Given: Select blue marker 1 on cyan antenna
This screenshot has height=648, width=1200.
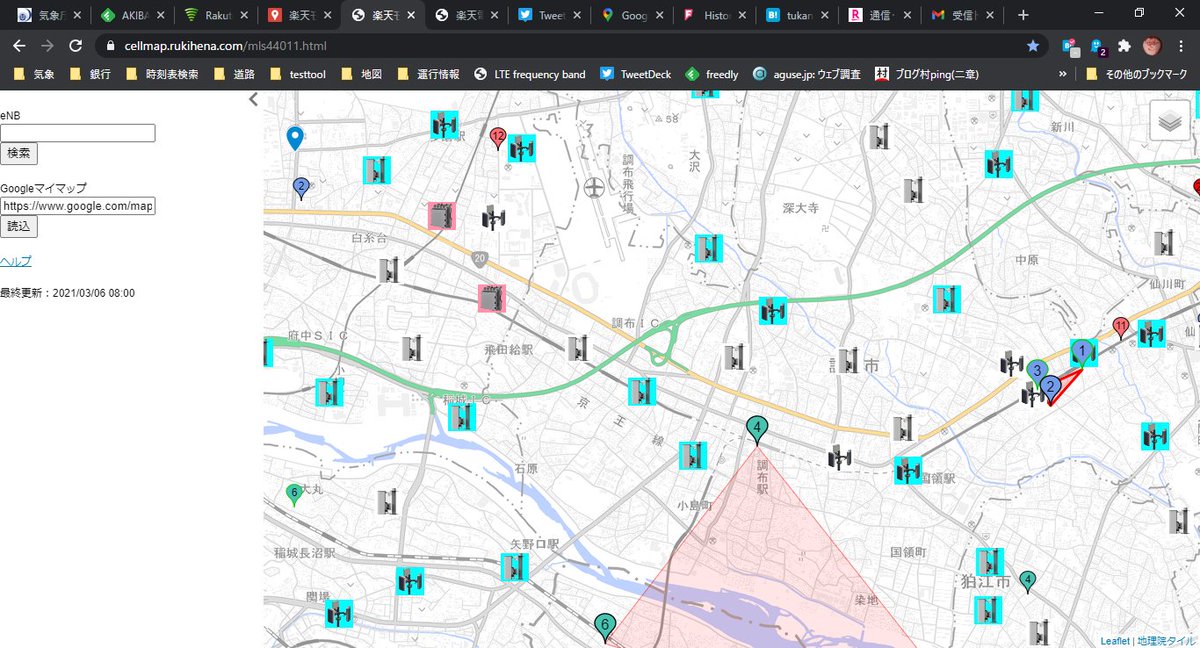Looking at the screenshot, I should click(x=1082, y=352).
